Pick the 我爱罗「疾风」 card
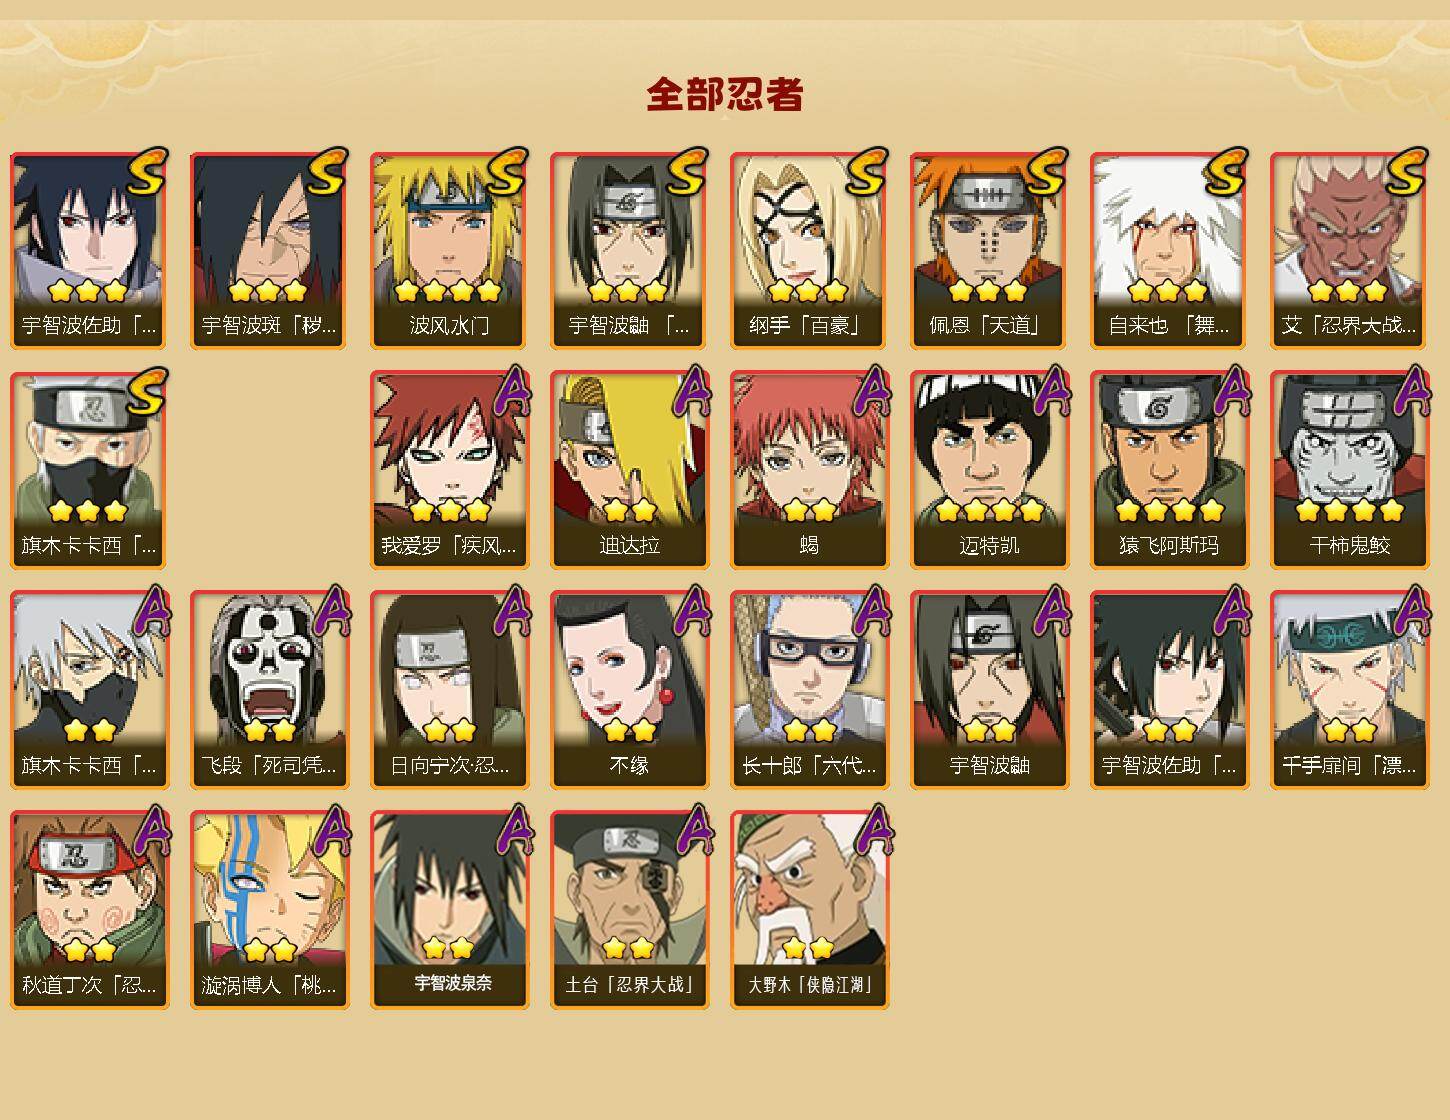 (x=449, y=470)
